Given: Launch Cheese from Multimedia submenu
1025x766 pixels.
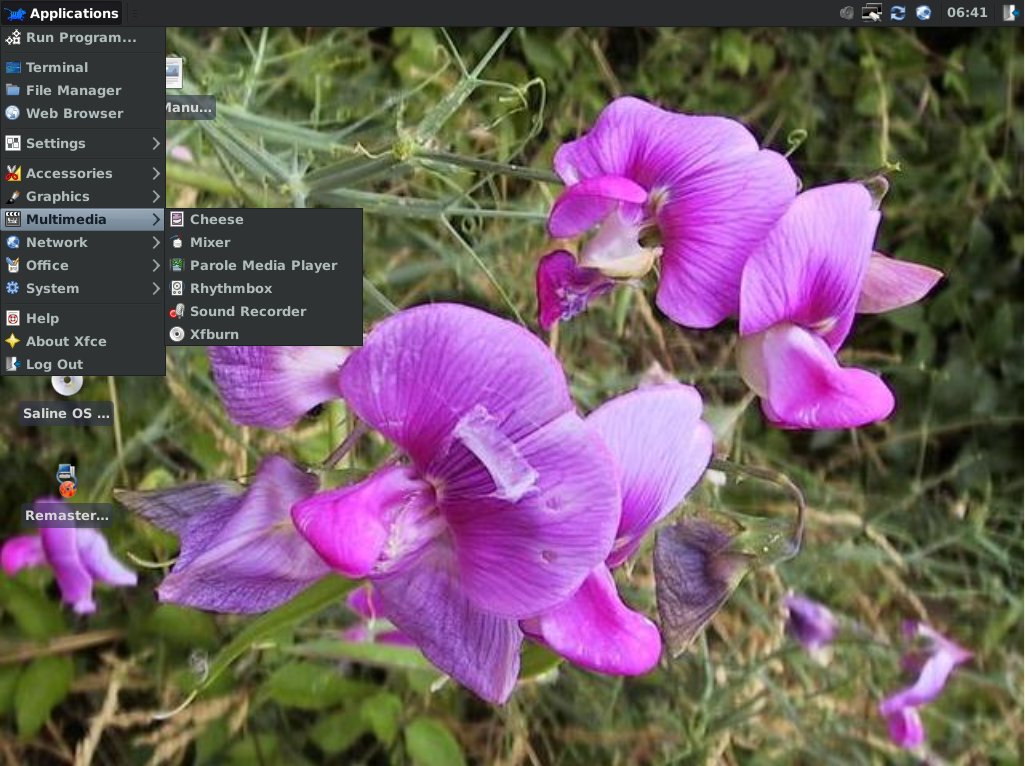Looking at the screenshot, I should pyautogui.click(x=264, y=220).
